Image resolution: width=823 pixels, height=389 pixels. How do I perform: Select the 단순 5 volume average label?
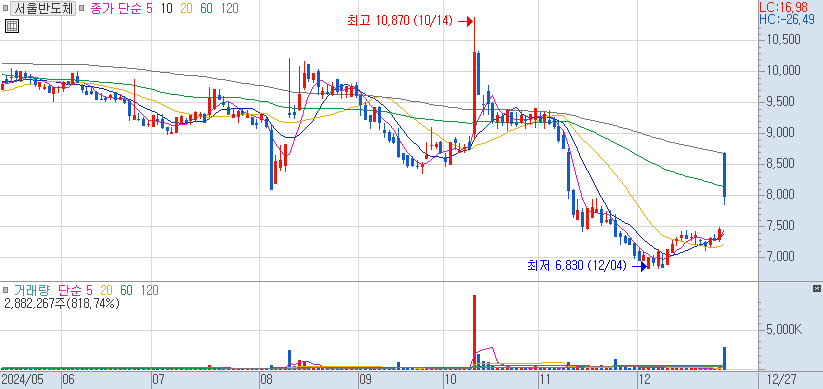(75, 290)
